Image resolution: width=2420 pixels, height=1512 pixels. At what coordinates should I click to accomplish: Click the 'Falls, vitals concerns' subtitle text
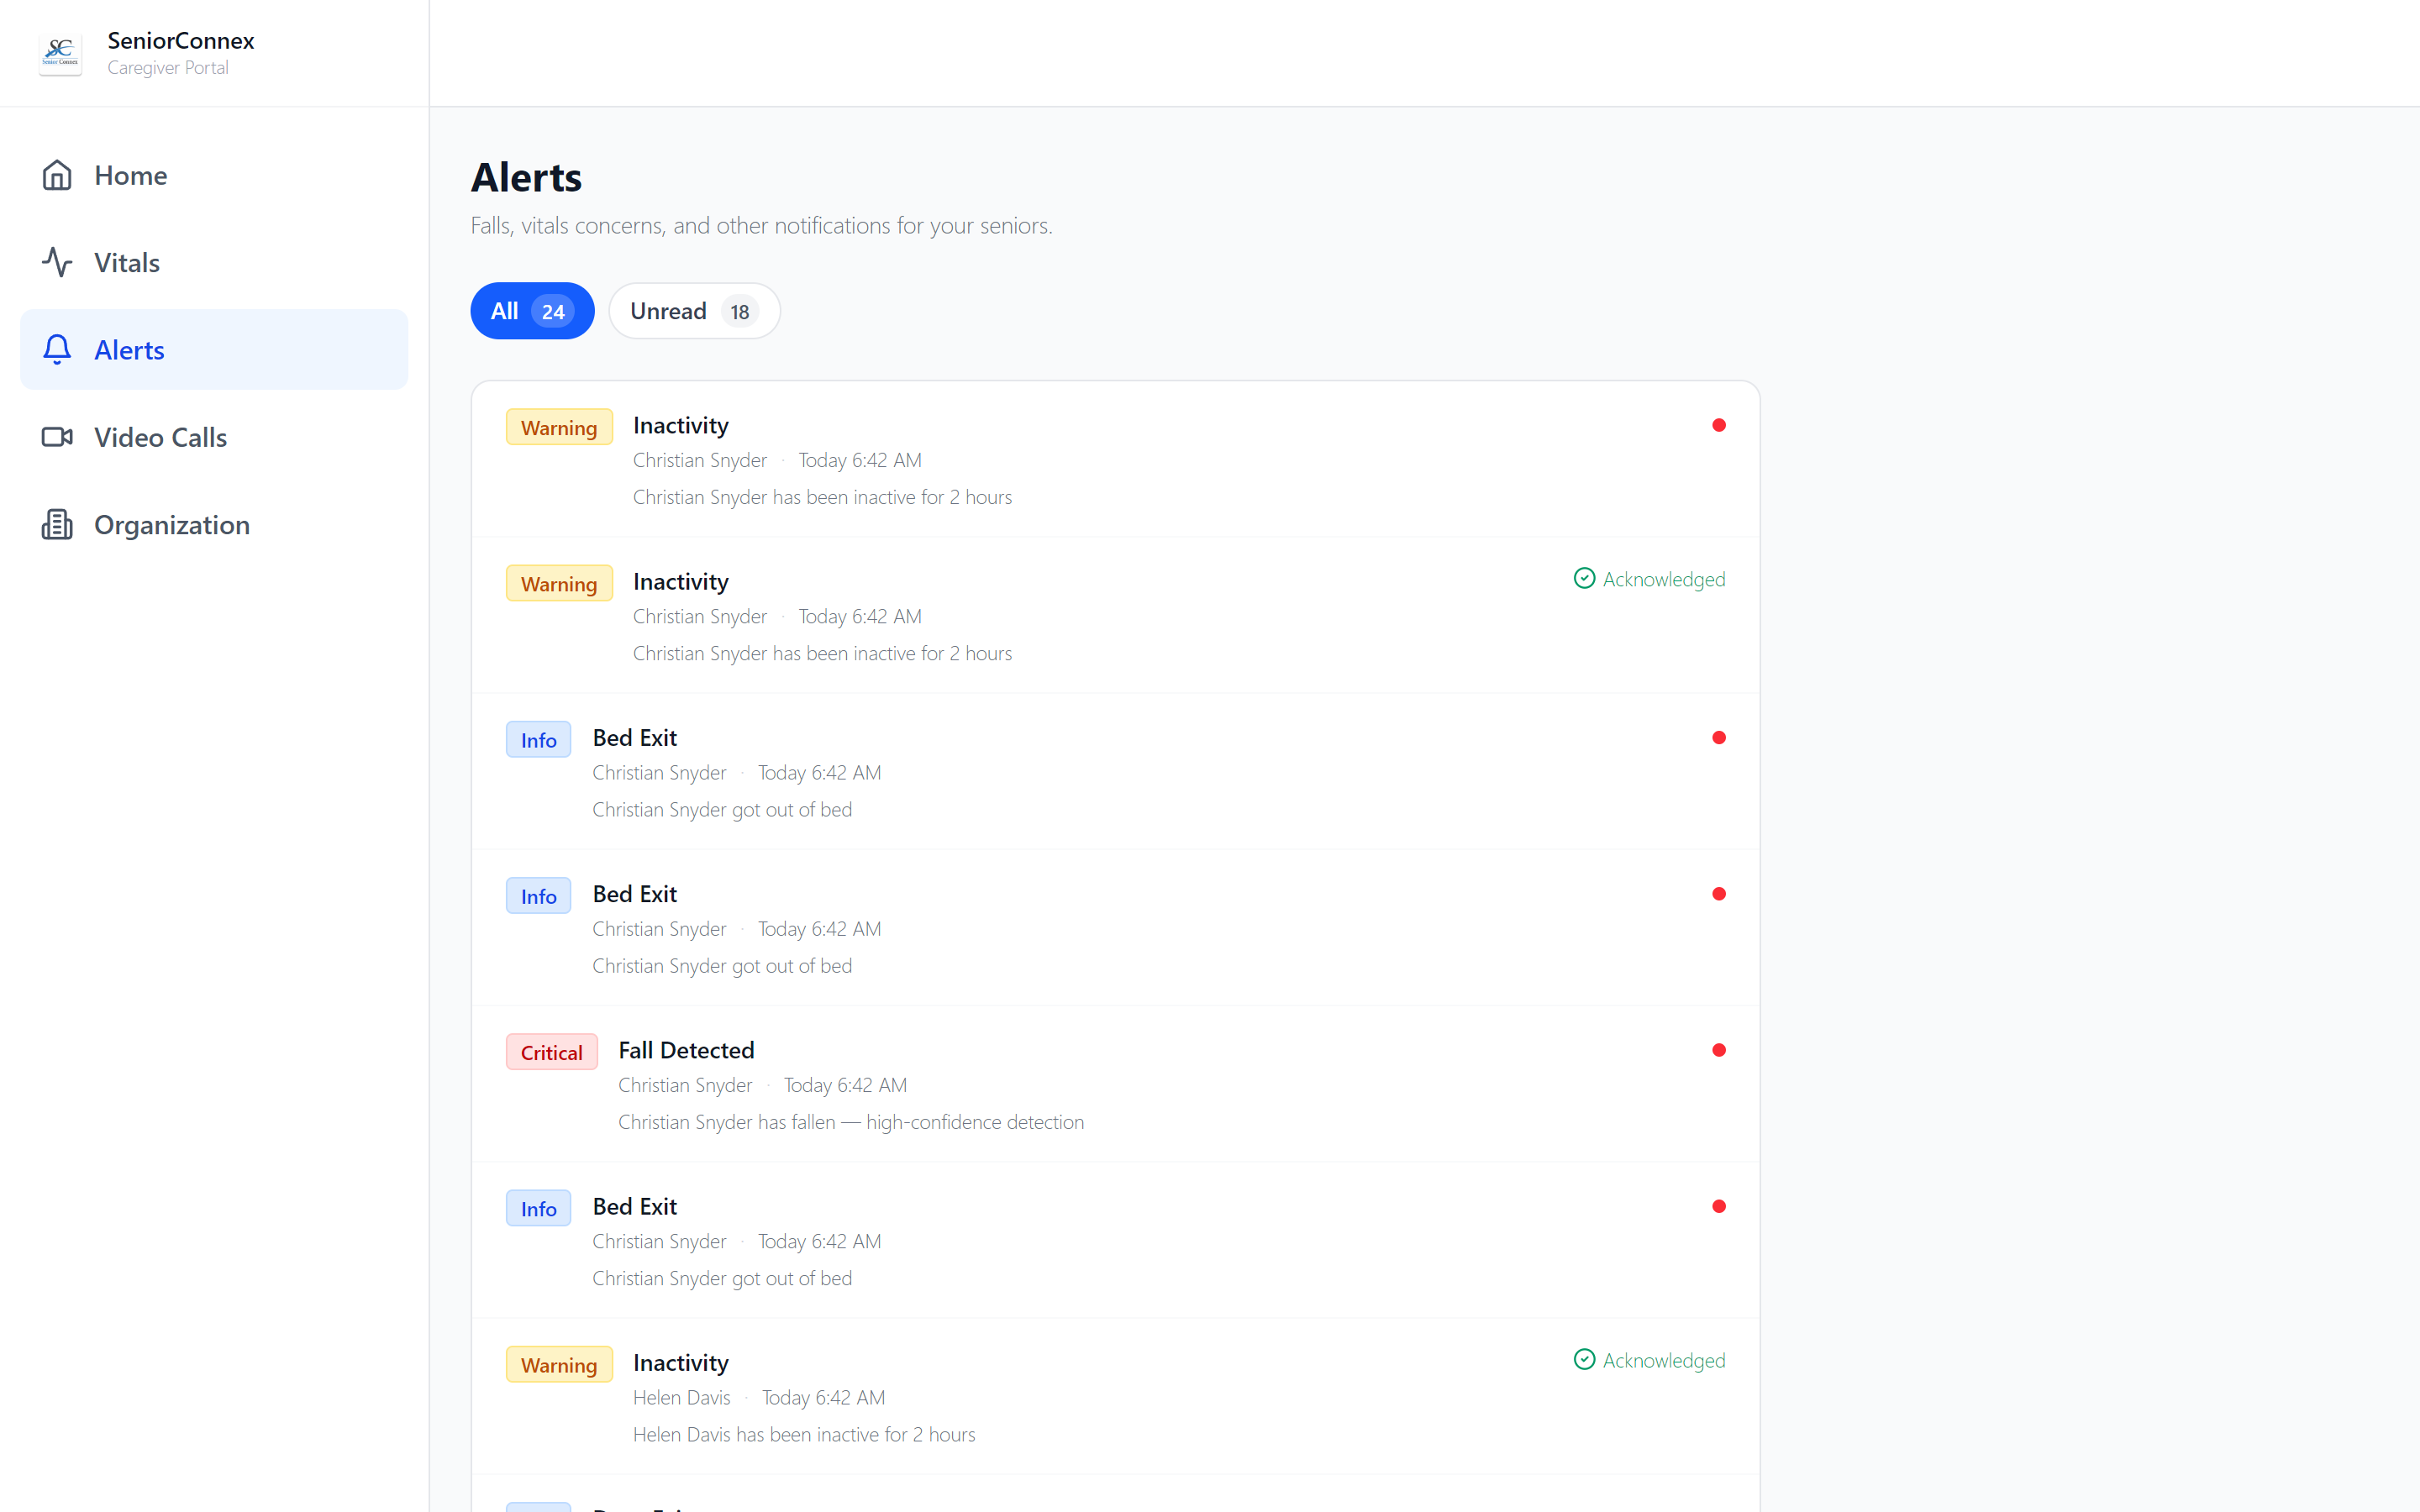coord(762,225)
